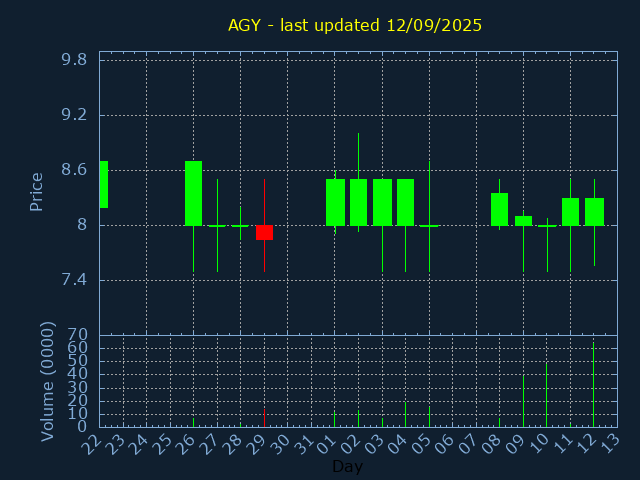
Task: Click the partial green candlestick for day 22
Action: point(104,184)
